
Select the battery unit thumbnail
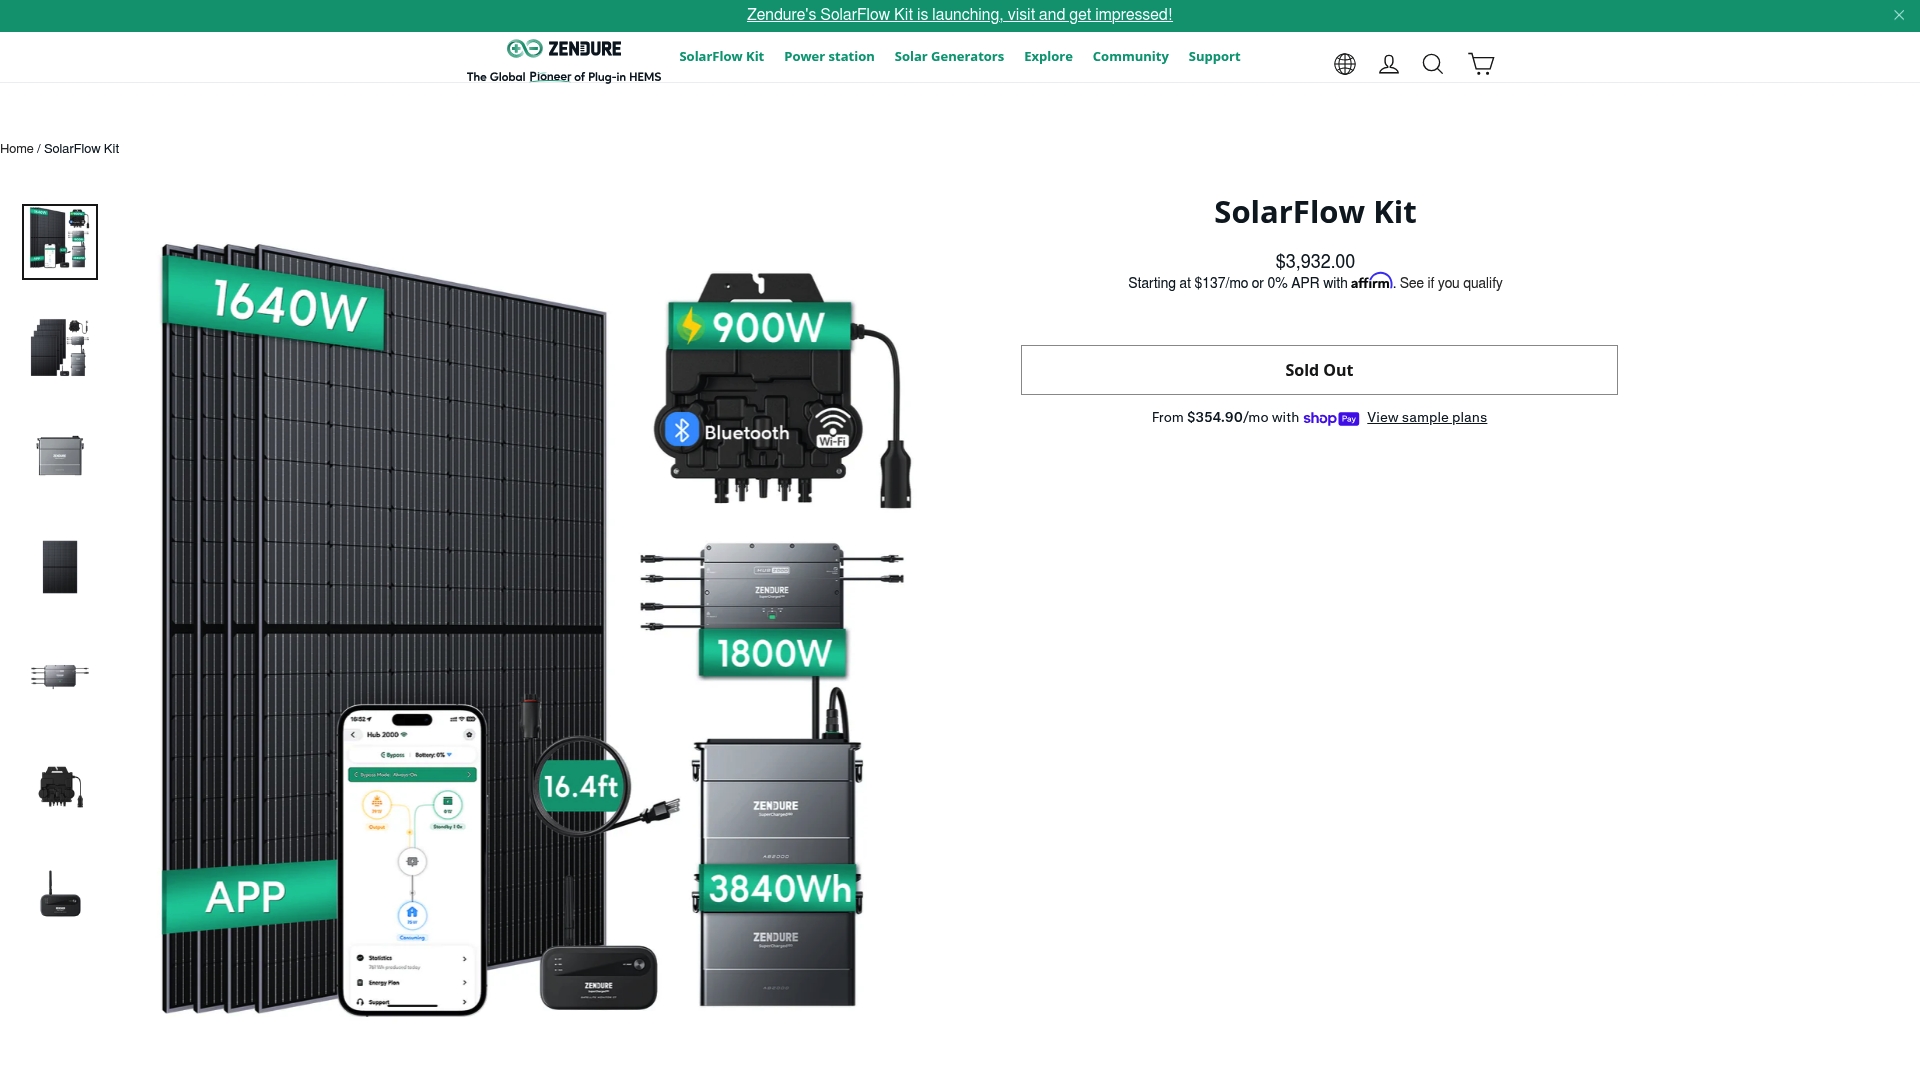pyautogui.click(x=60, y=456)
